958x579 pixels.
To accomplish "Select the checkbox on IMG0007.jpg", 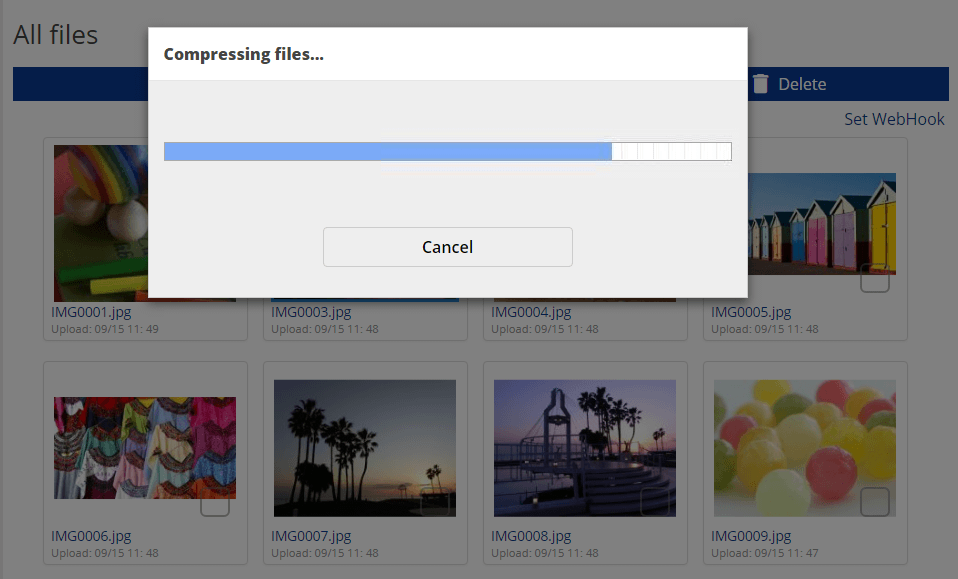I will [x=434, y=504].
